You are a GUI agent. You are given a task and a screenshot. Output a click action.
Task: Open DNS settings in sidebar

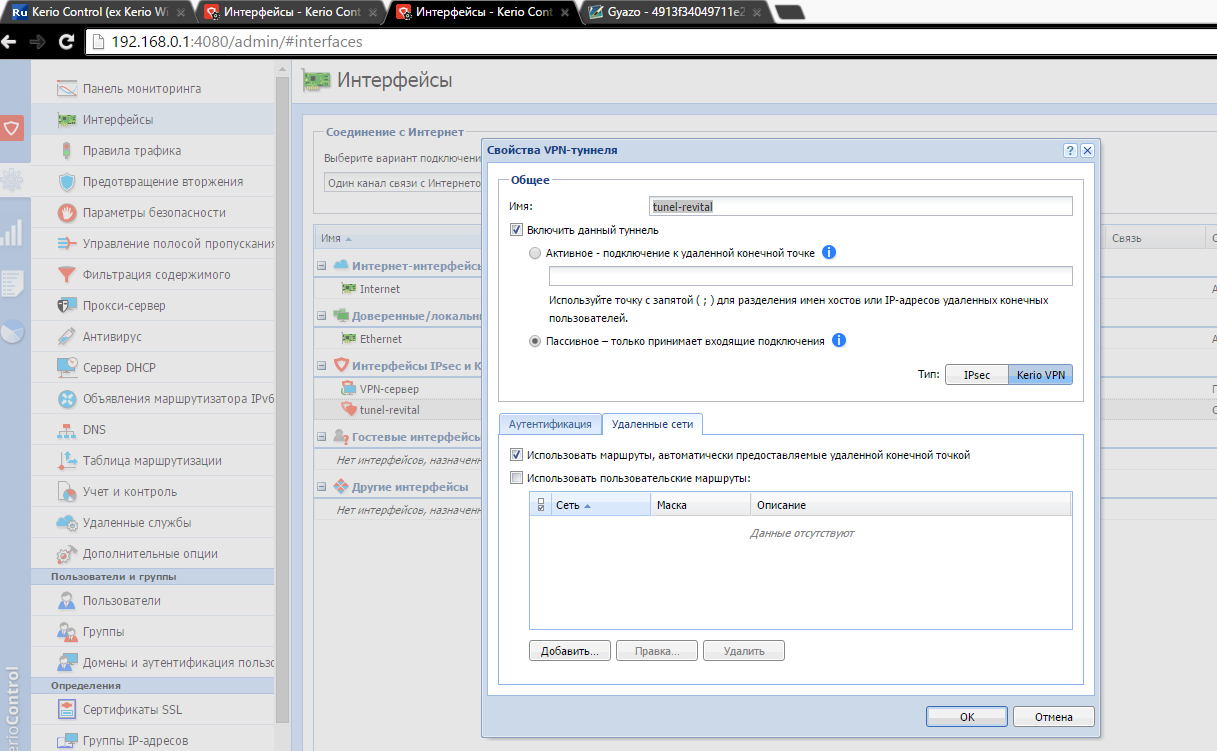[94, 430]
